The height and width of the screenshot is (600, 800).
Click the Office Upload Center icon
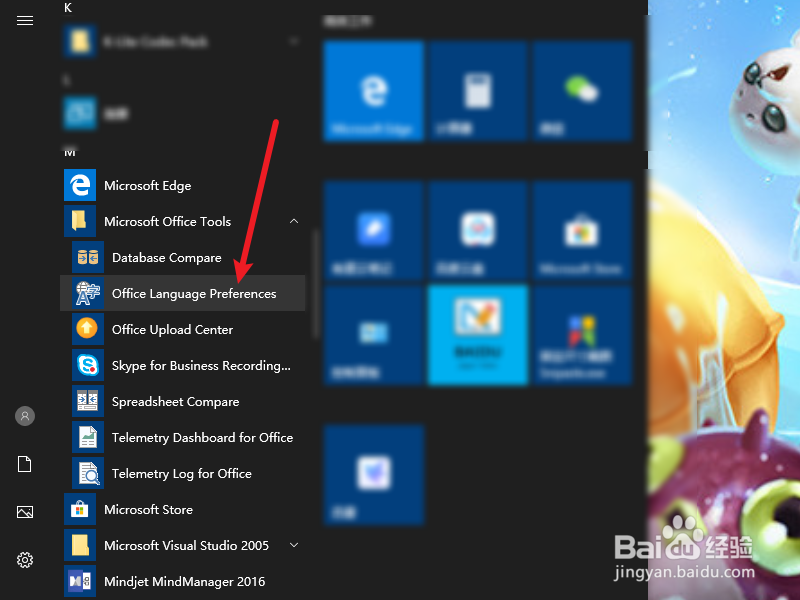88,329
